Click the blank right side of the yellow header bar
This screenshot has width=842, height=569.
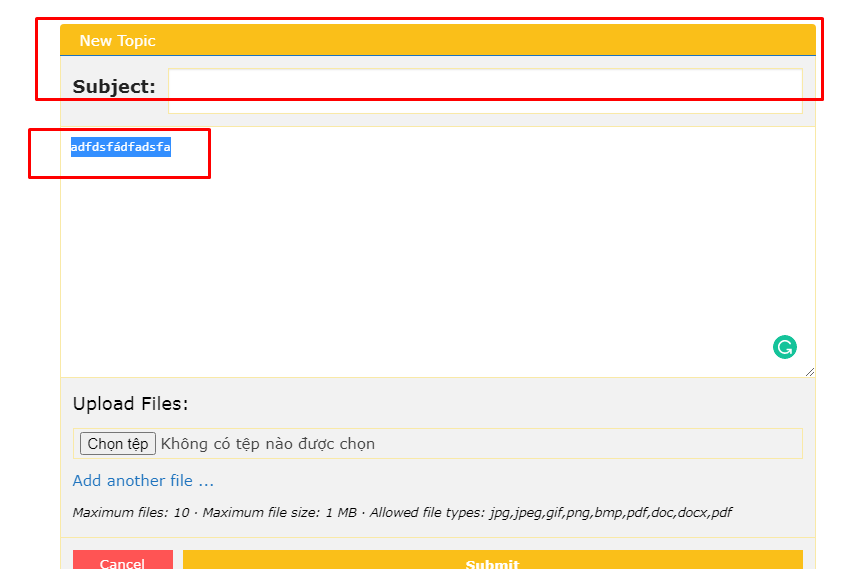[x=500, y=41]
